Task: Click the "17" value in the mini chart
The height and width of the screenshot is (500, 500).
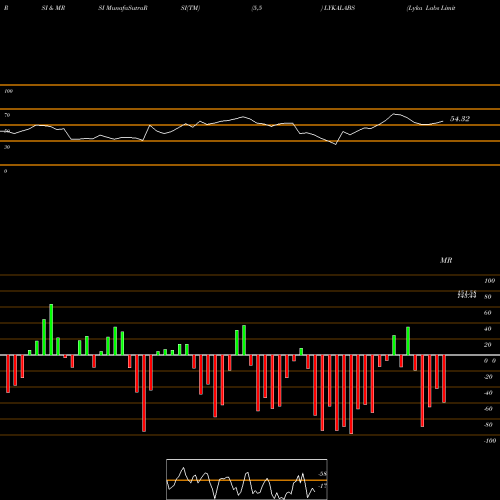Action: tap(322, 486)
